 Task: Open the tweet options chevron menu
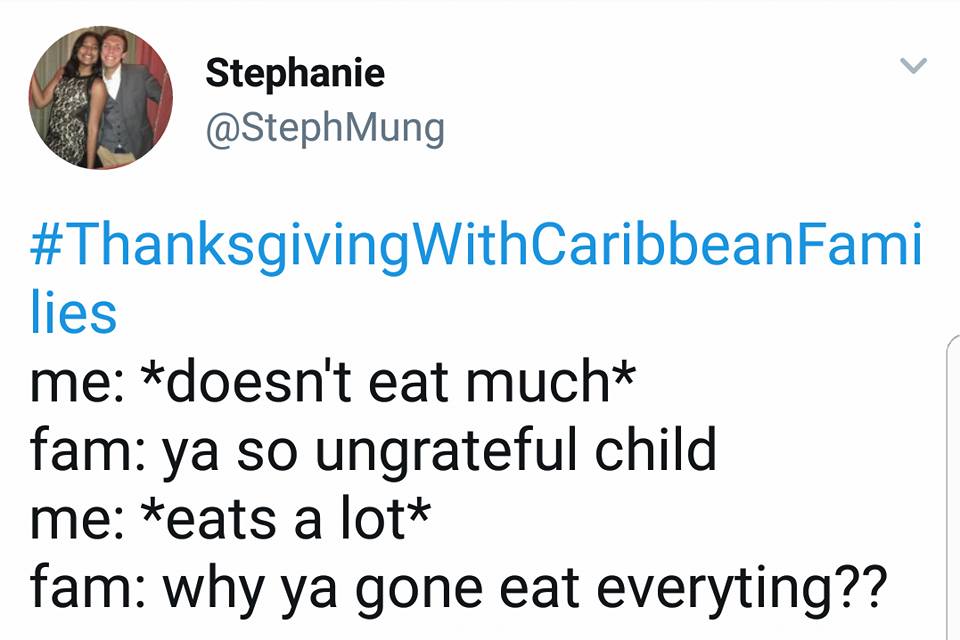[913, 65]
